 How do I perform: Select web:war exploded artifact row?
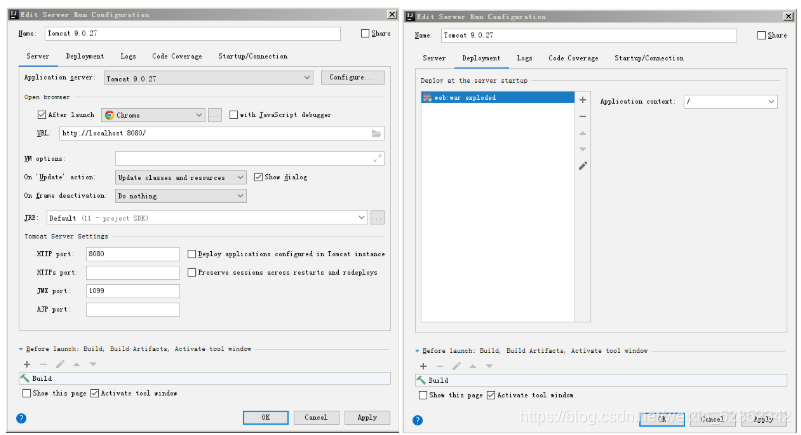(x=498, y=98)
